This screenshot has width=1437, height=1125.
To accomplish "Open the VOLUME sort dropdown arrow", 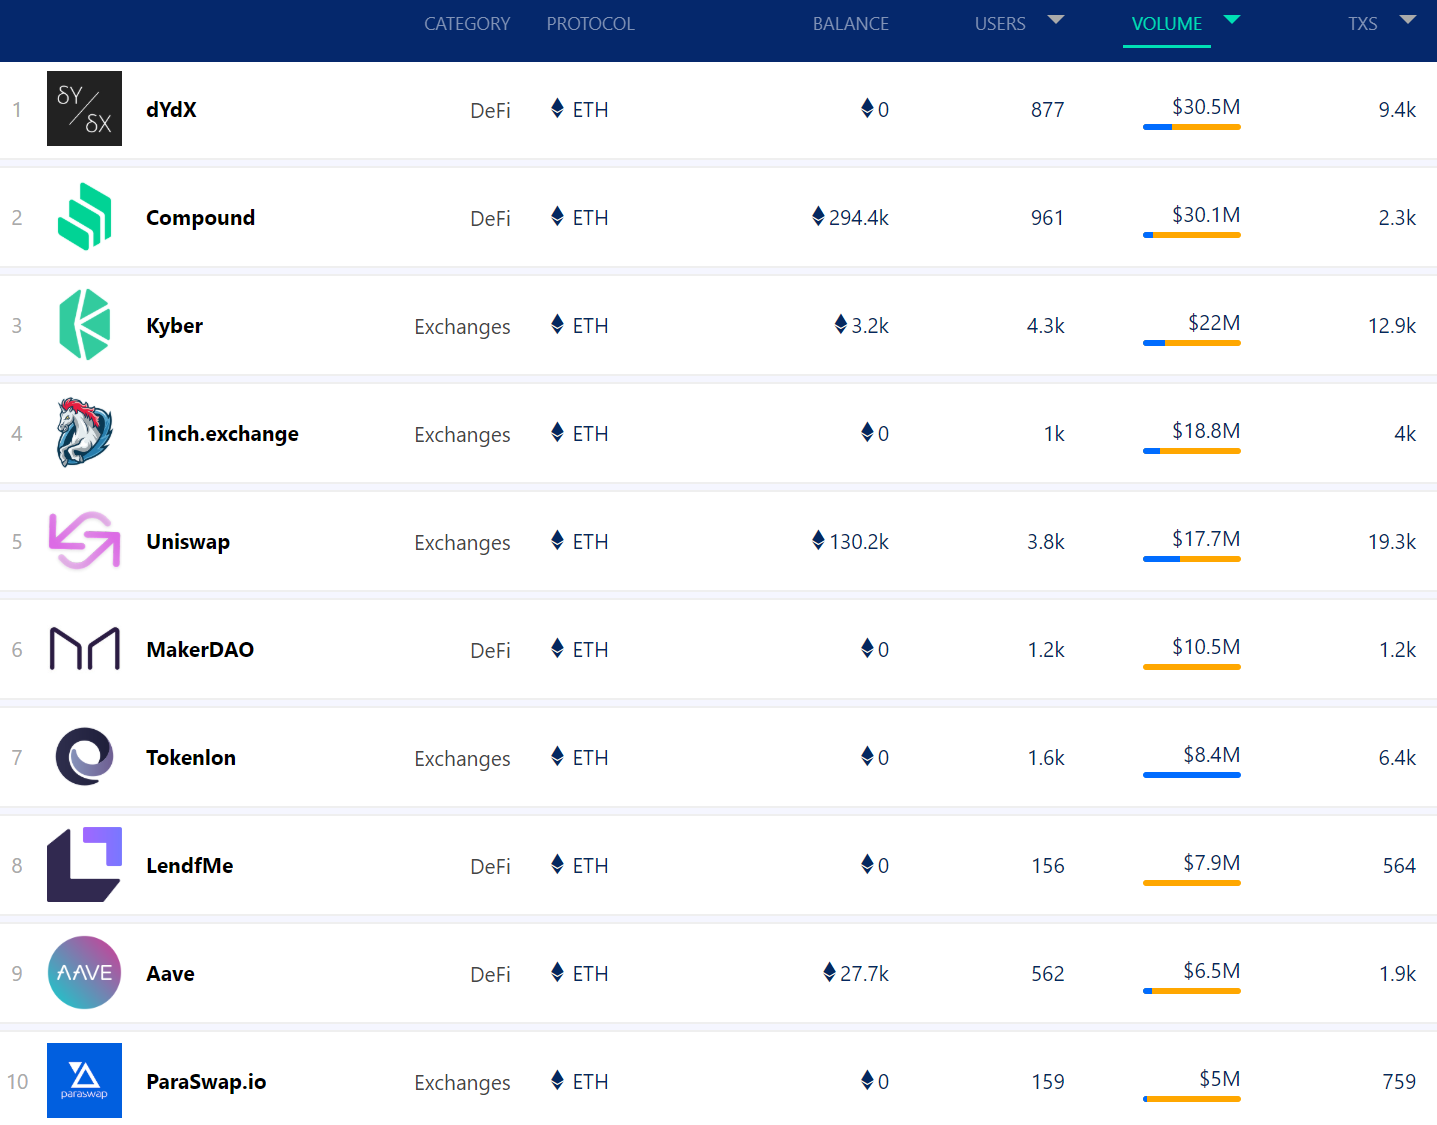I will click(1232, 19).
